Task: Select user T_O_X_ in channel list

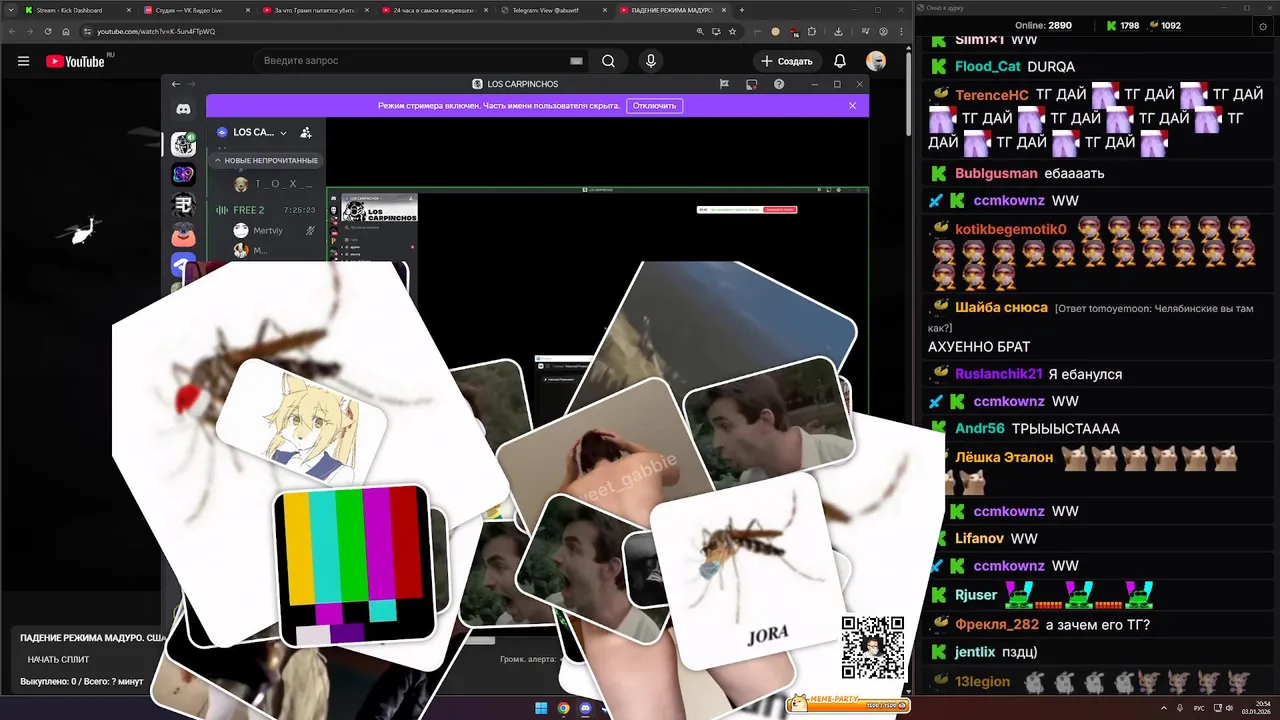Action: coord(275,185)
